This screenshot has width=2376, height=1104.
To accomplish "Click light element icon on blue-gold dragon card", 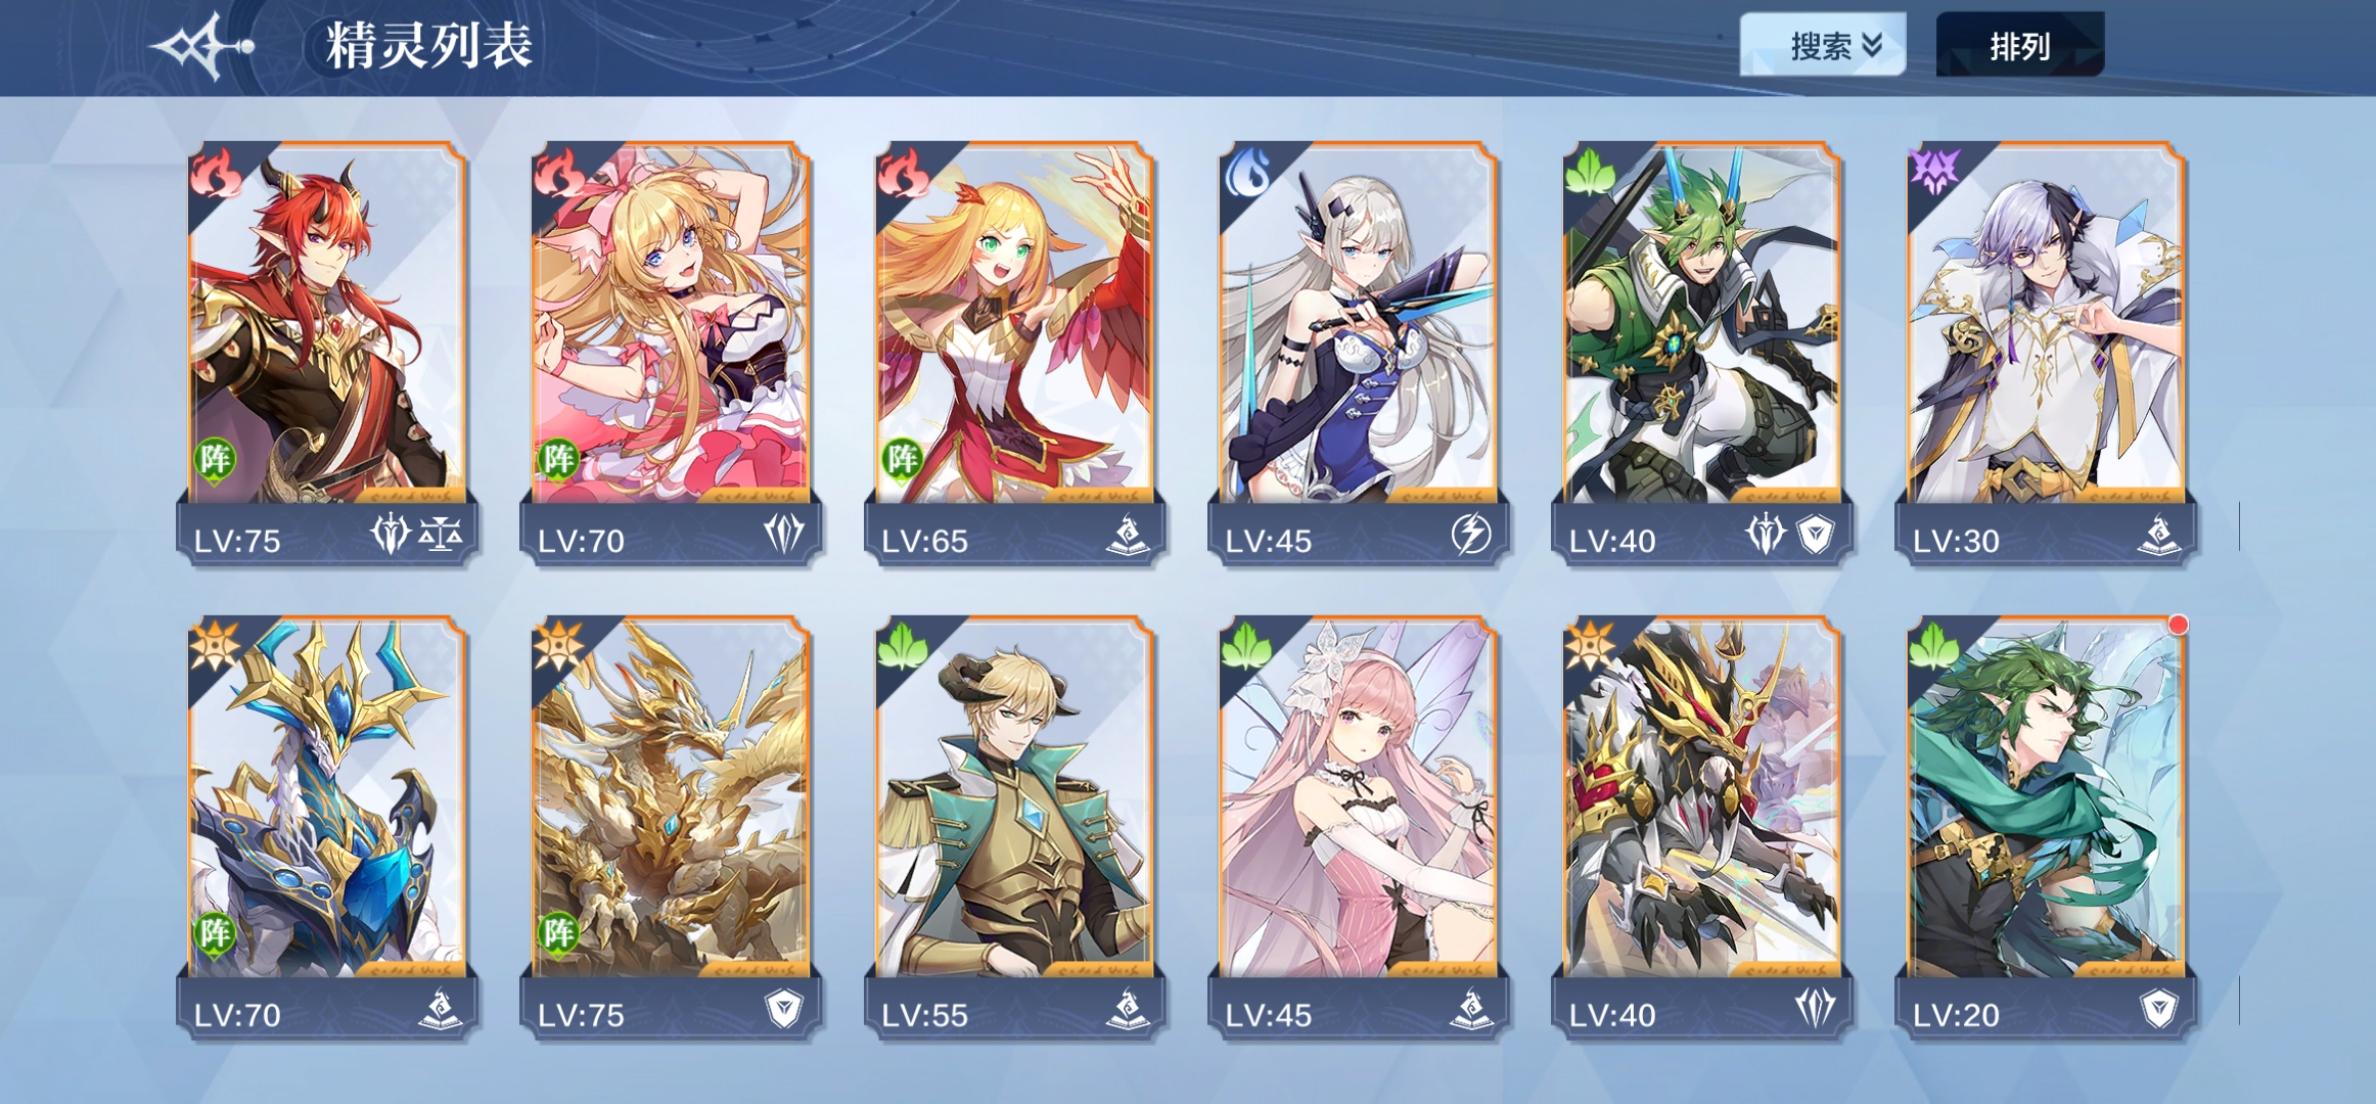I will click(216, 645).
